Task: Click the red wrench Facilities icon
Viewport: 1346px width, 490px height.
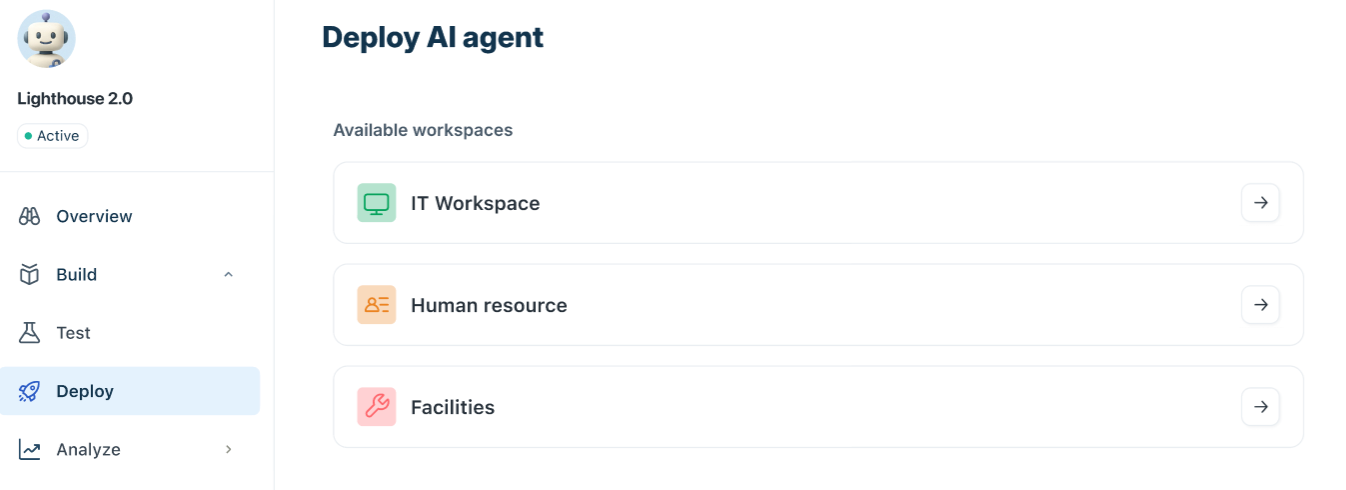Action: [x=376, y=407]
